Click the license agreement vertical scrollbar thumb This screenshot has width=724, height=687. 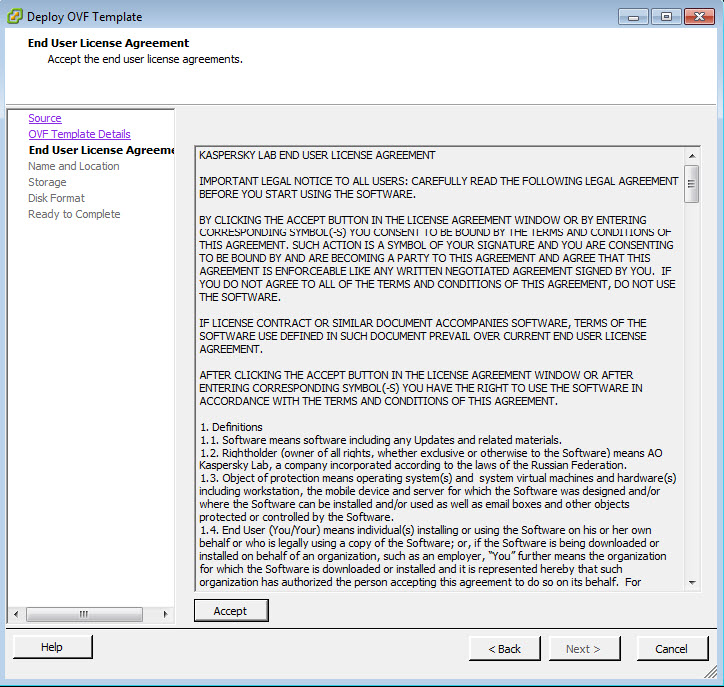pos(692,184)
